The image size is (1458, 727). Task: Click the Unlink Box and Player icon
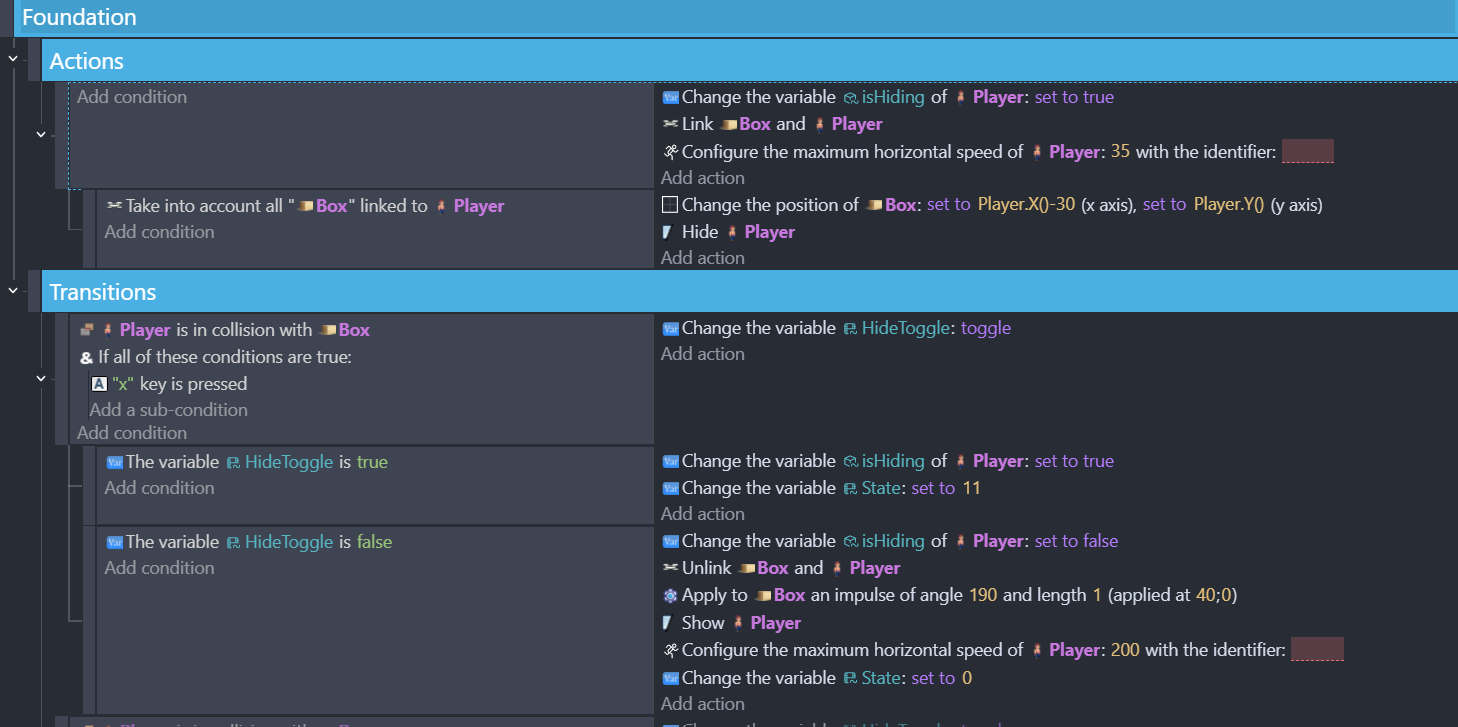(x=671, y=568)
